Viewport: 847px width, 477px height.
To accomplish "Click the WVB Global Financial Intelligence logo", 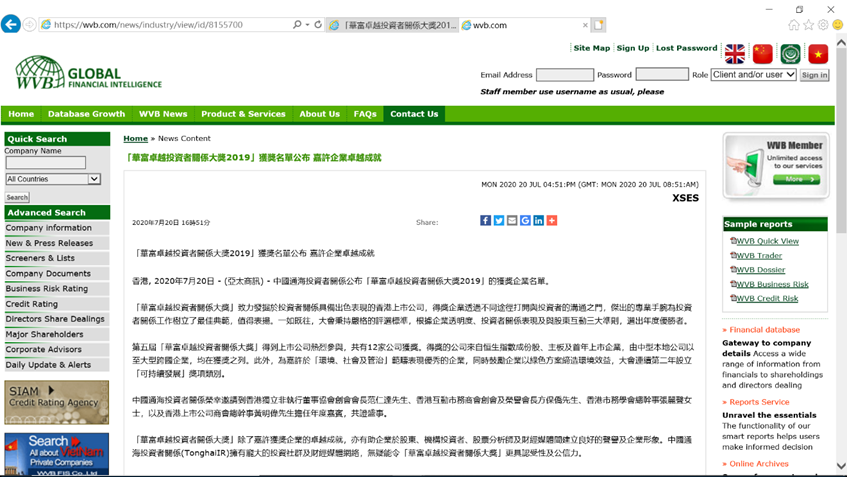I will [89, 72].
